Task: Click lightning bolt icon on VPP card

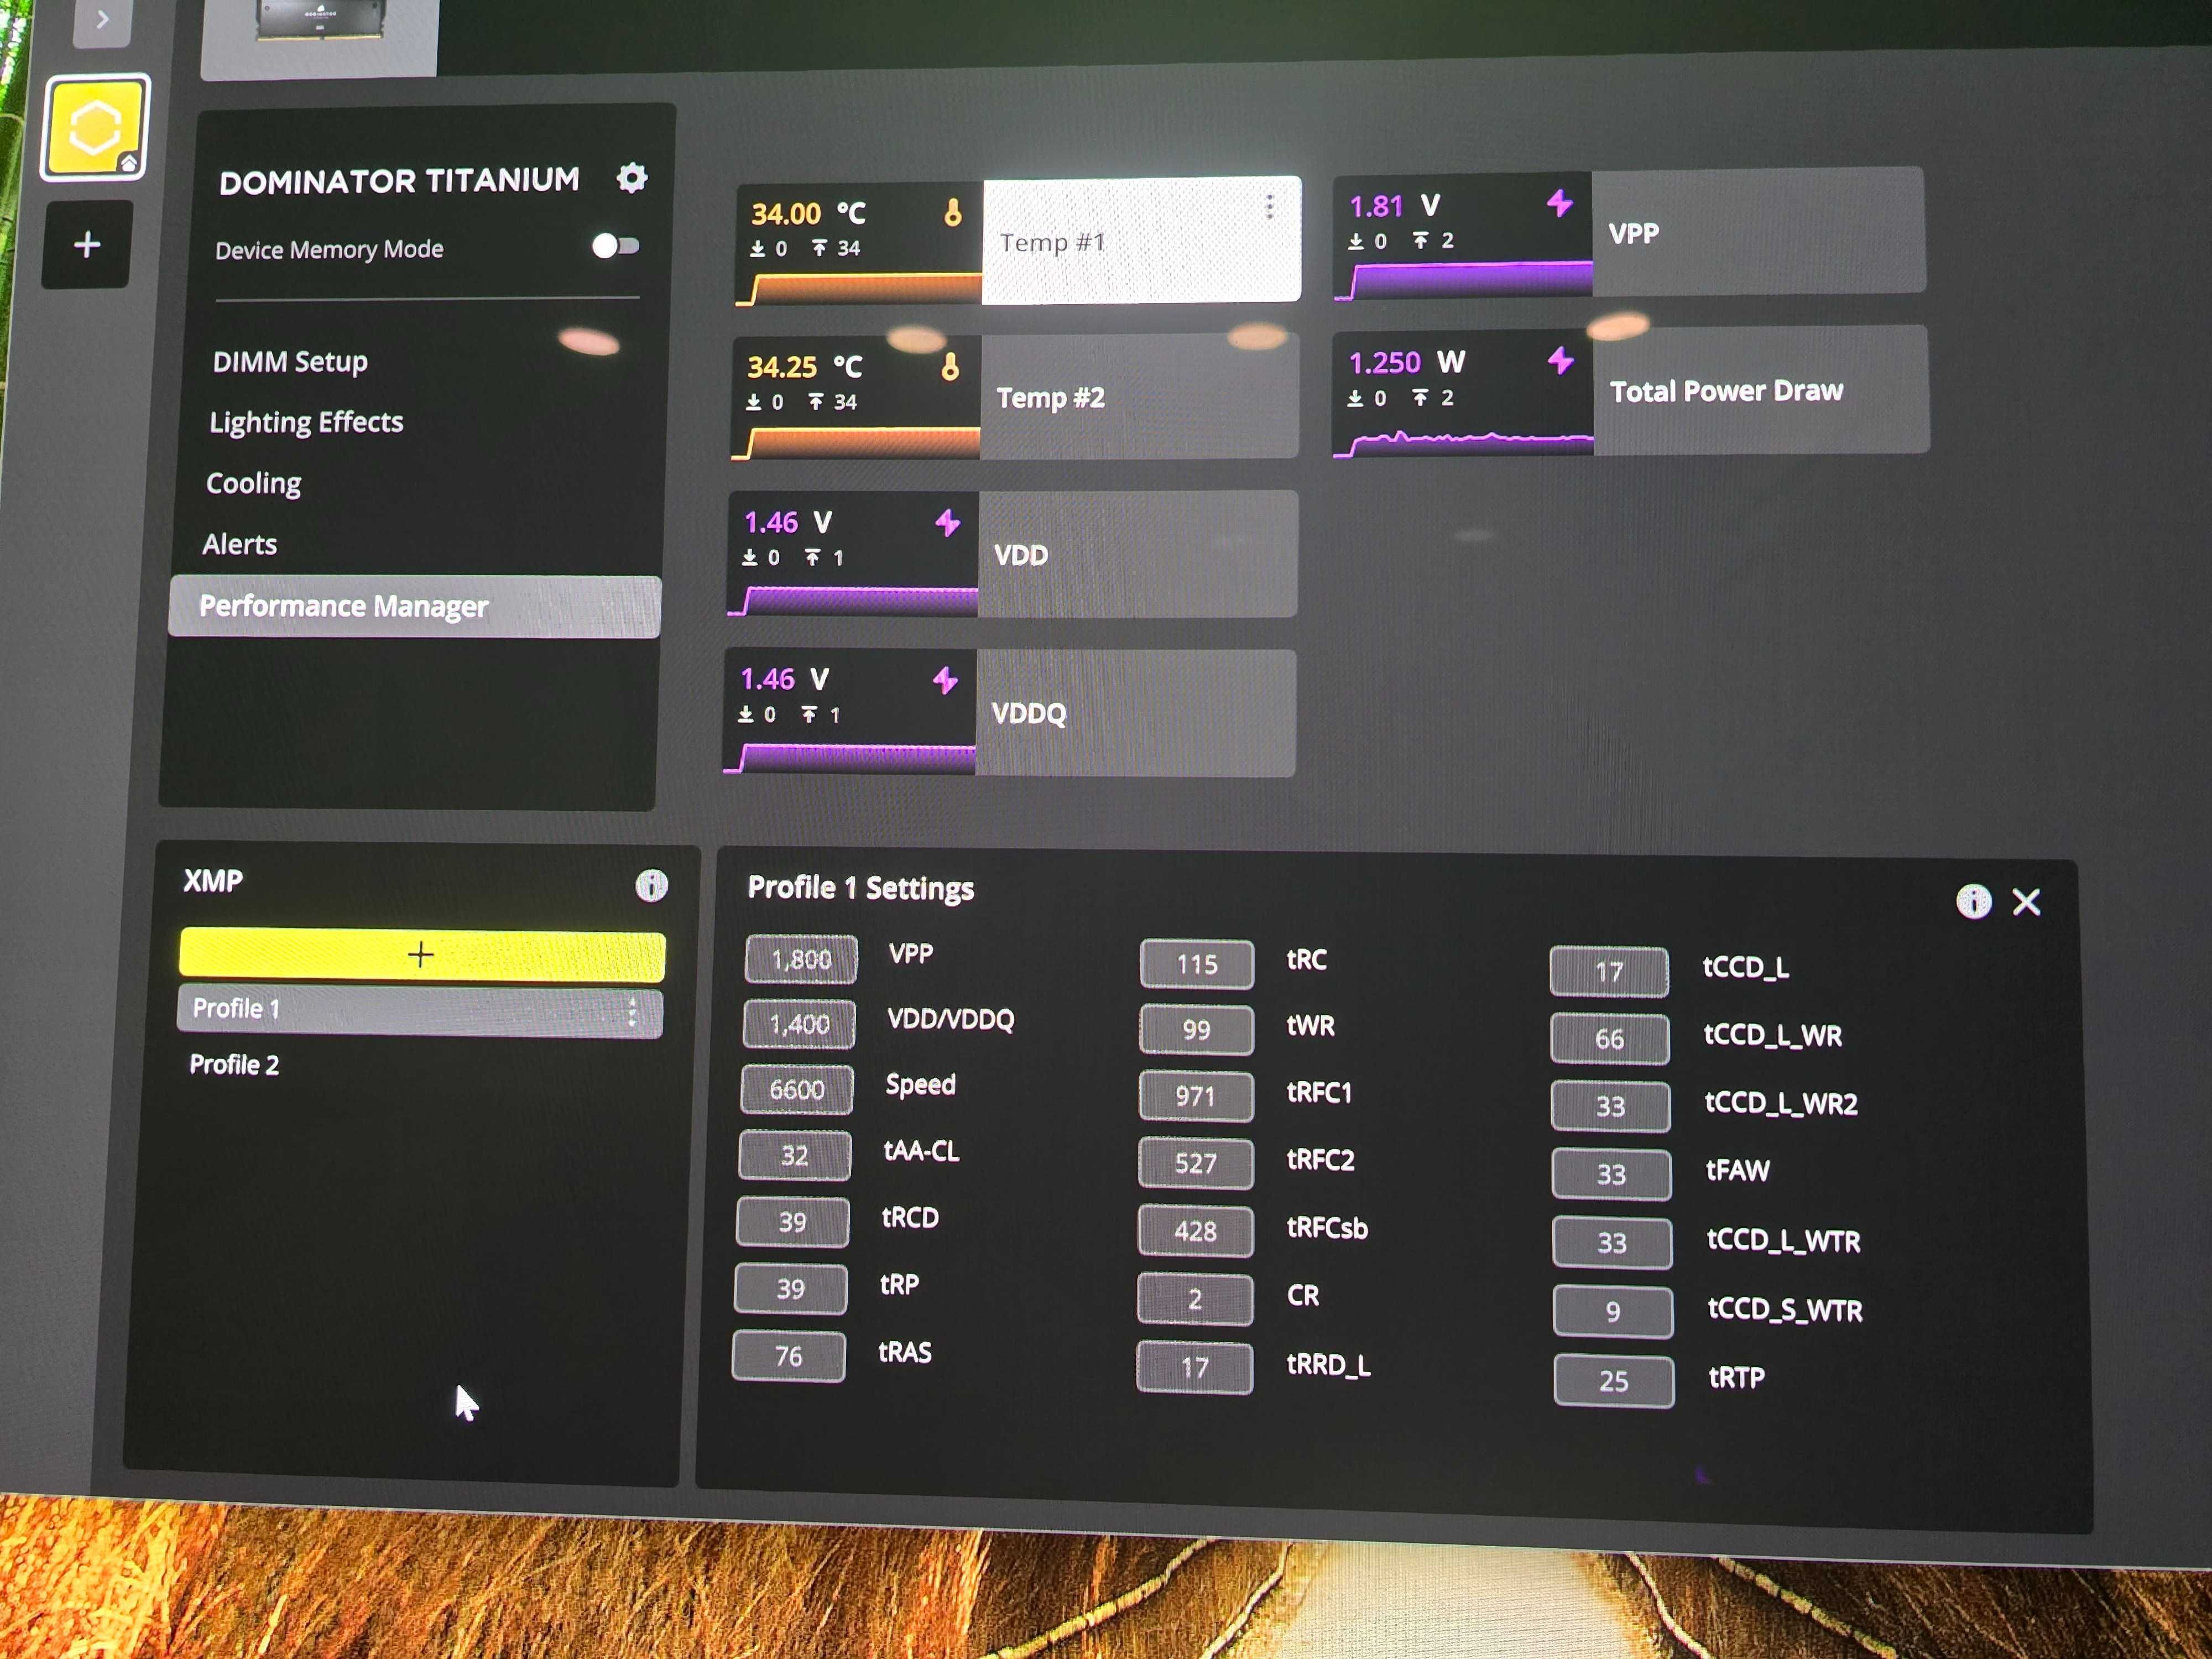Action: click(1560, 203)
